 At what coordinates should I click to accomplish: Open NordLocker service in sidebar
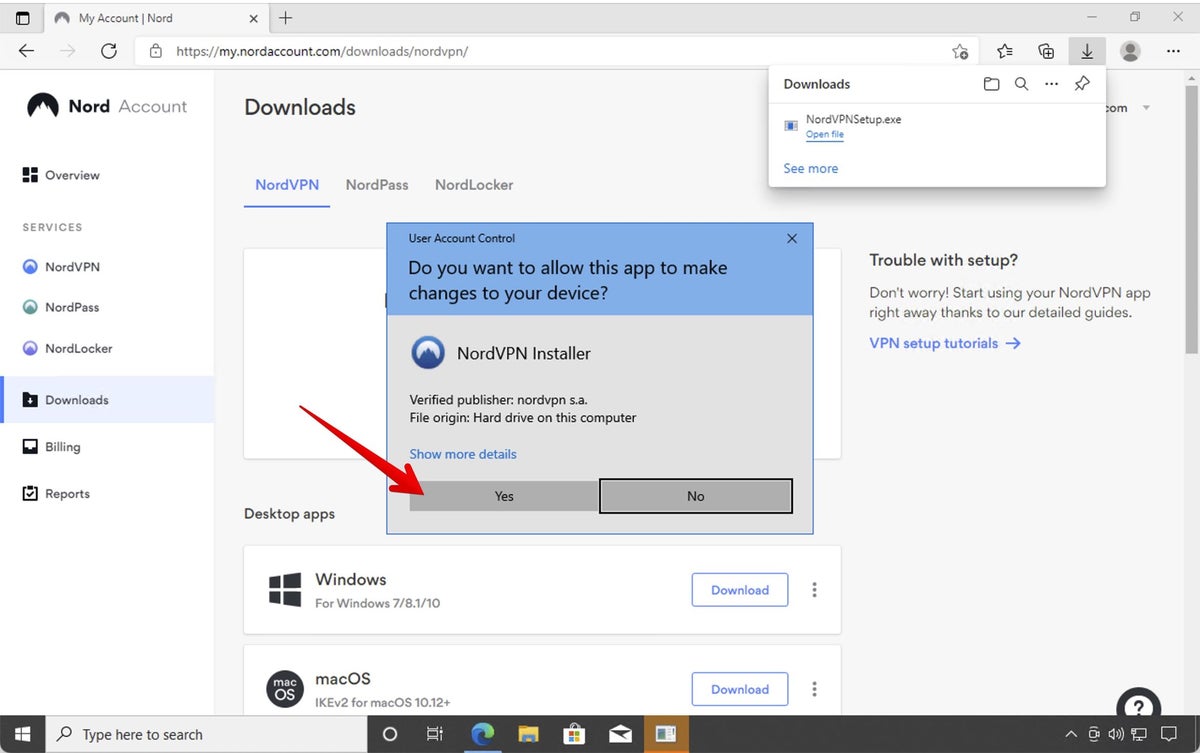pos(67,348)
